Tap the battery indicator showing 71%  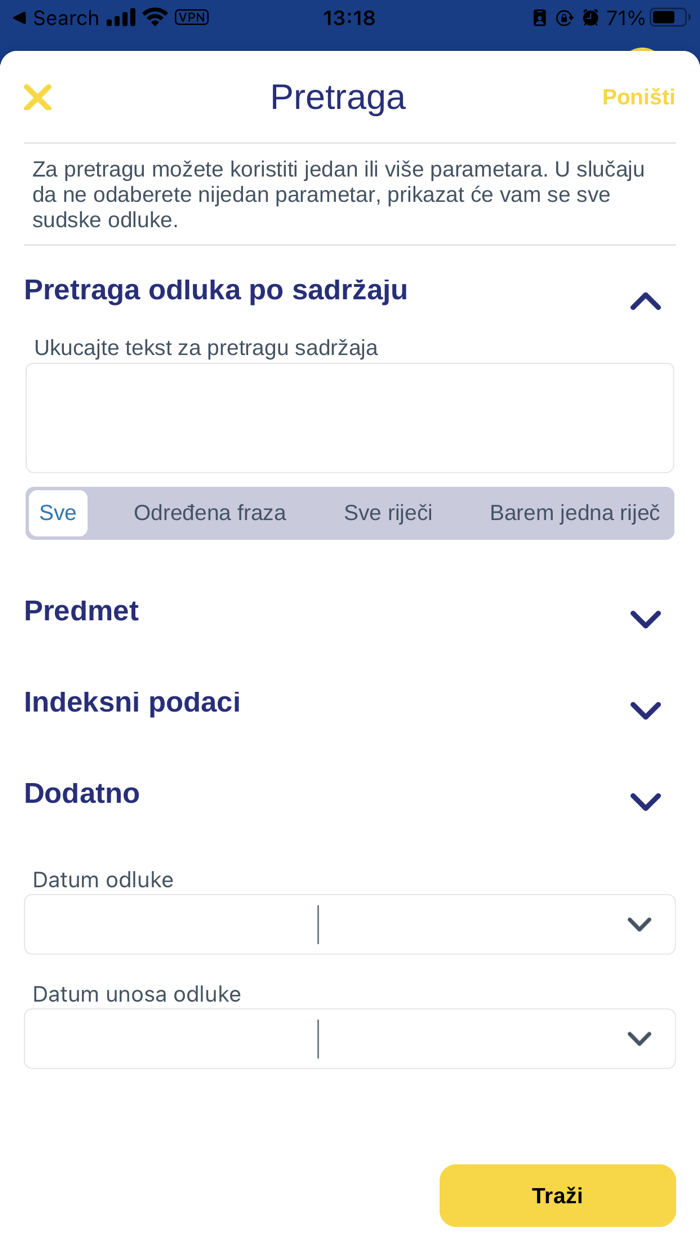pos(645,17)
